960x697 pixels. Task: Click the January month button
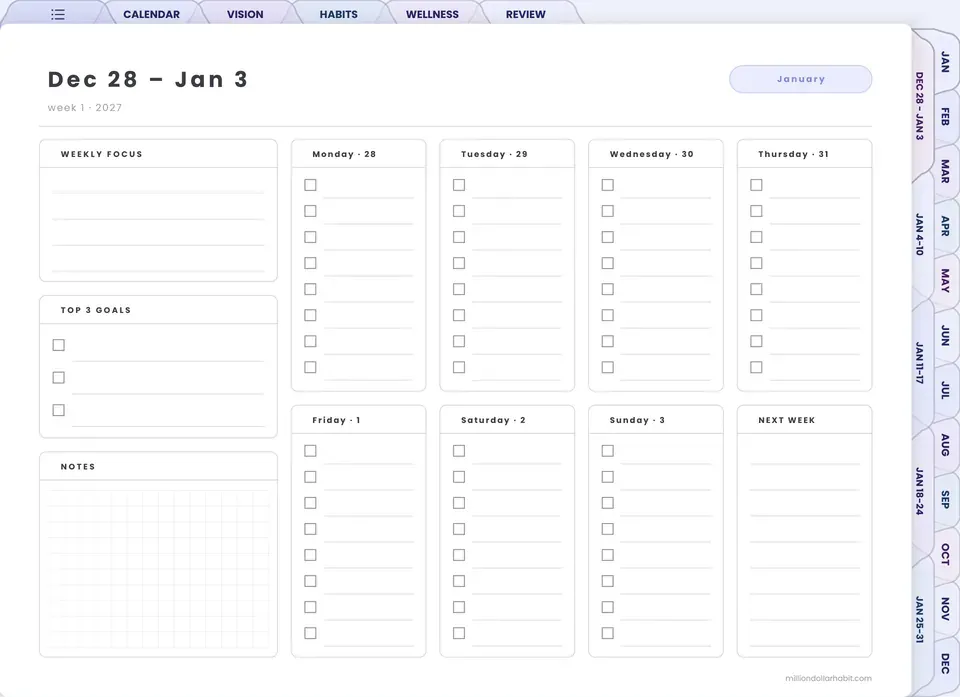pos(800,79)
